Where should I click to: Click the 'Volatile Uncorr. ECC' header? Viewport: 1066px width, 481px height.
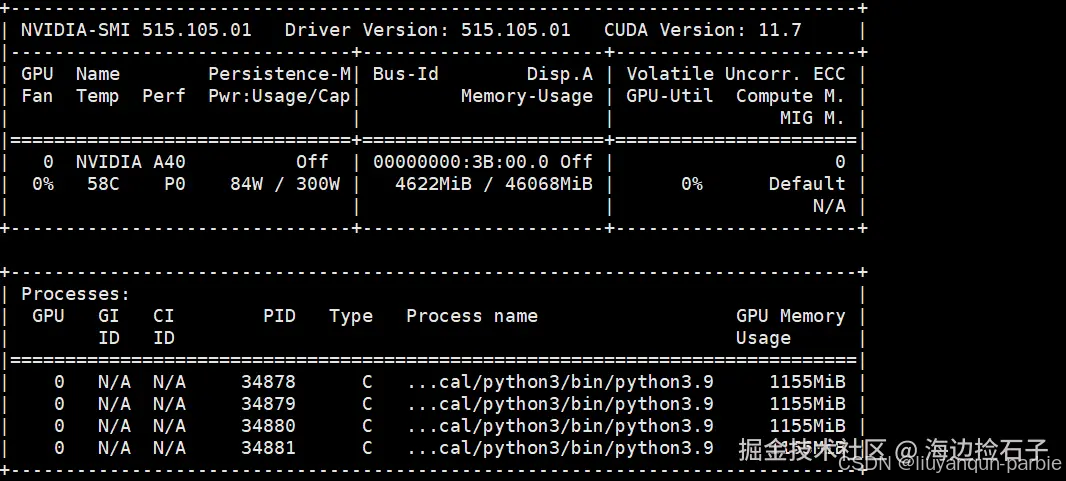coord(736,74)
